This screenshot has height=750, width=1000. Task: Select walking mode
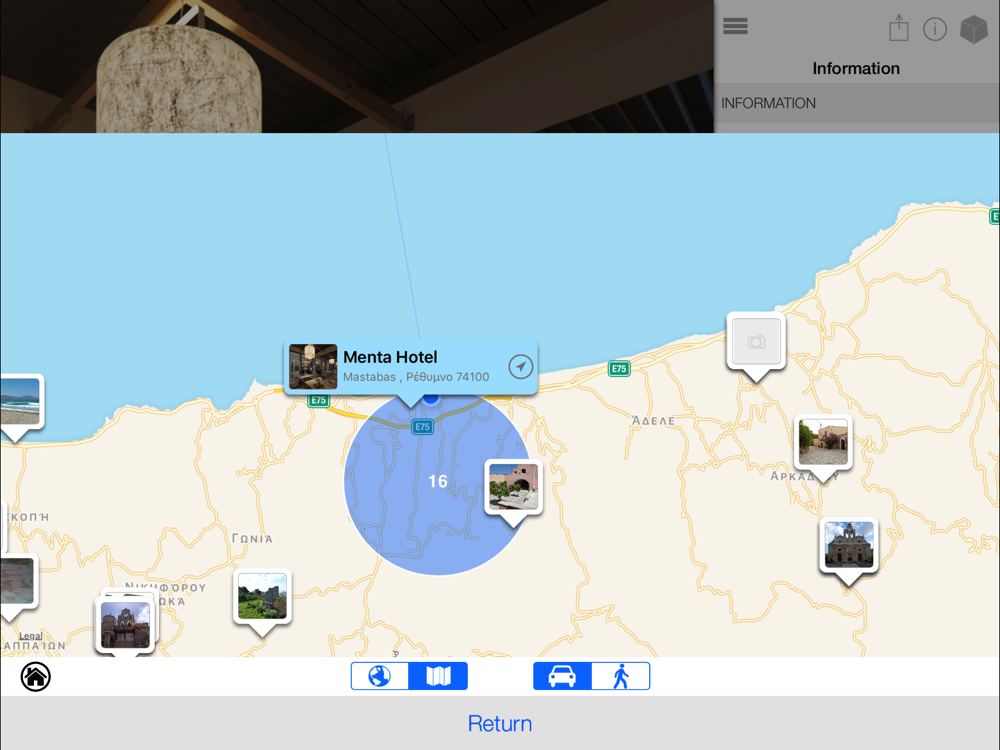[x=621, y=676]
